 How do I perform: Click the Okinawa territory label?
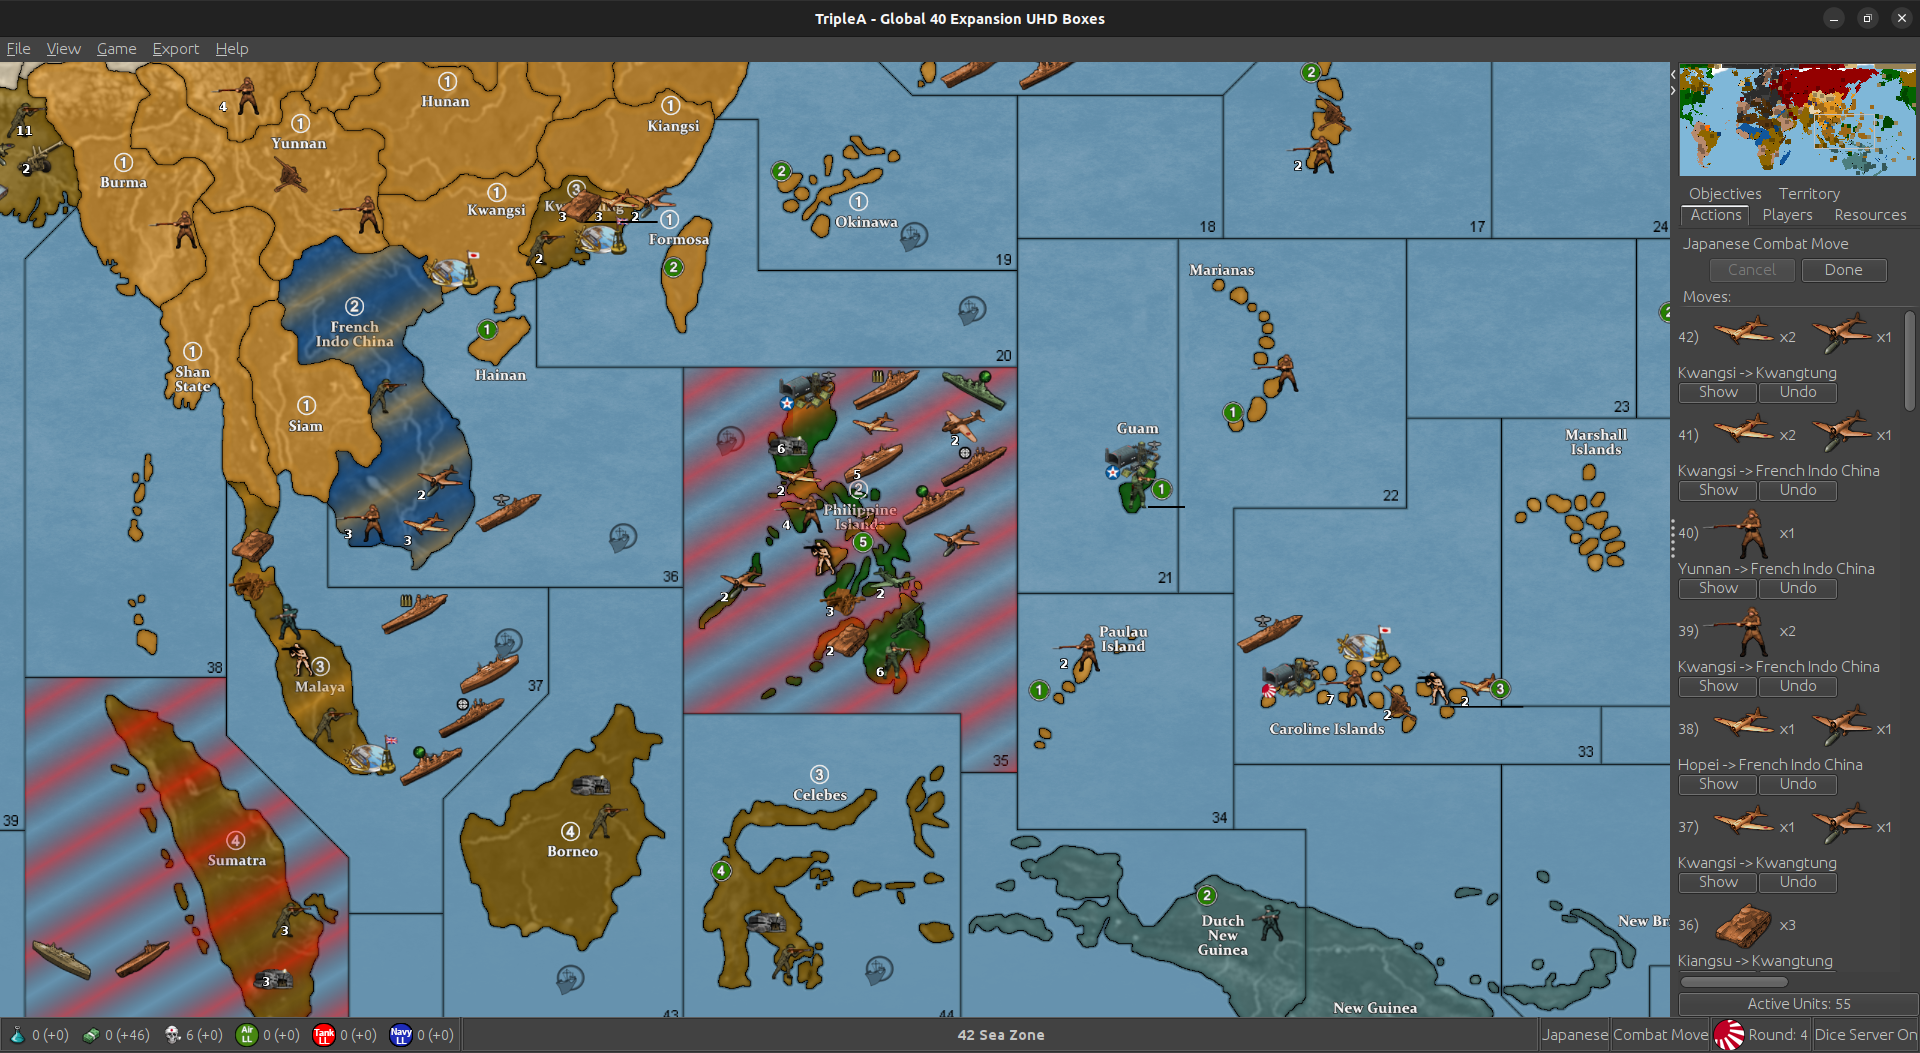pos(866,222)
